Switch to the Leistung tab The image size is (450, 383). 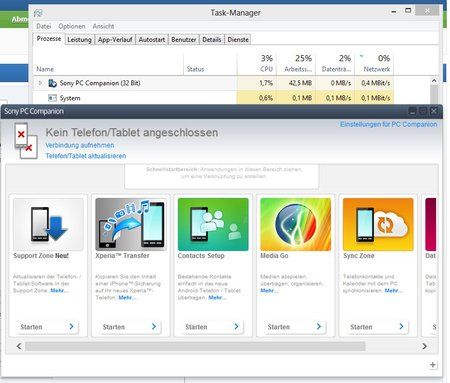79,40
